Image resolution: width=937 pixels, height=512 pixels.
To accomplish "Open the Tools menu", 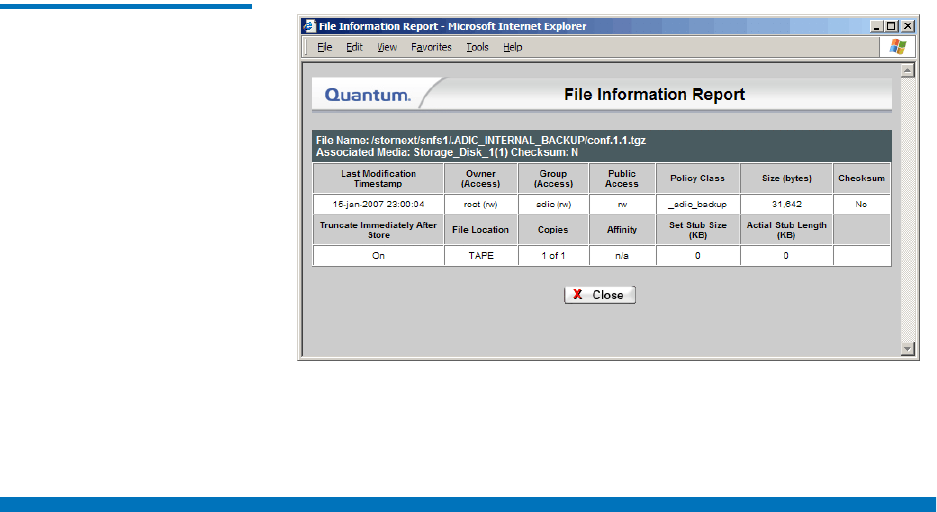I will (477, 47).
